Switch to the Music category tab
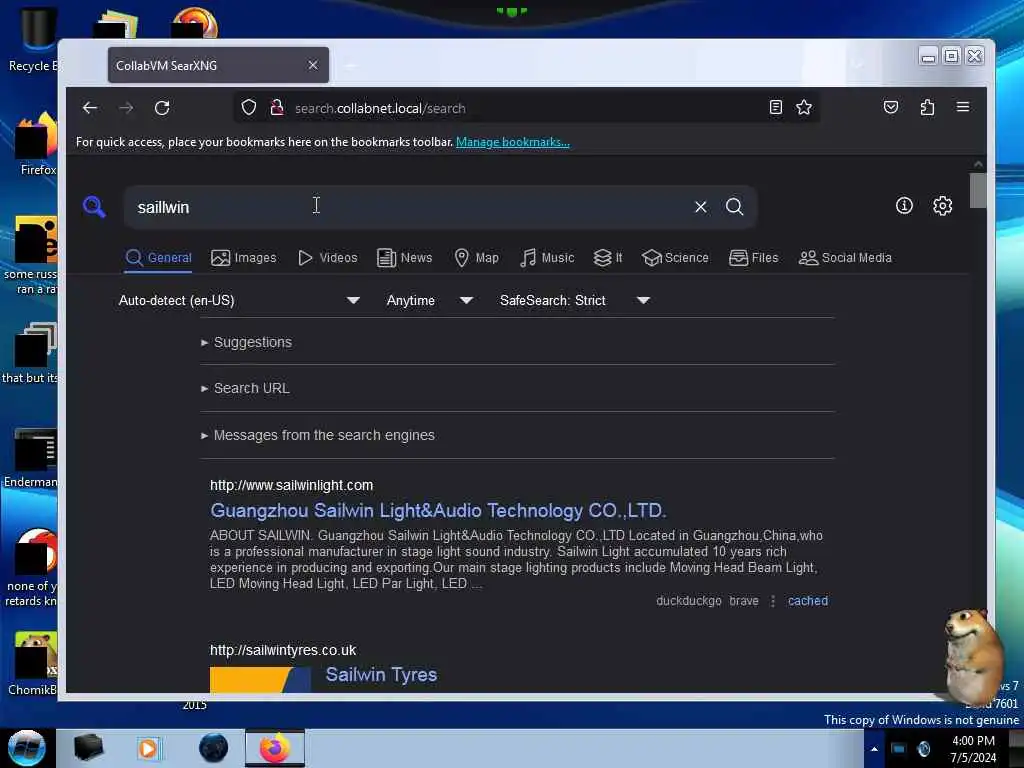 tap(547, 258)
